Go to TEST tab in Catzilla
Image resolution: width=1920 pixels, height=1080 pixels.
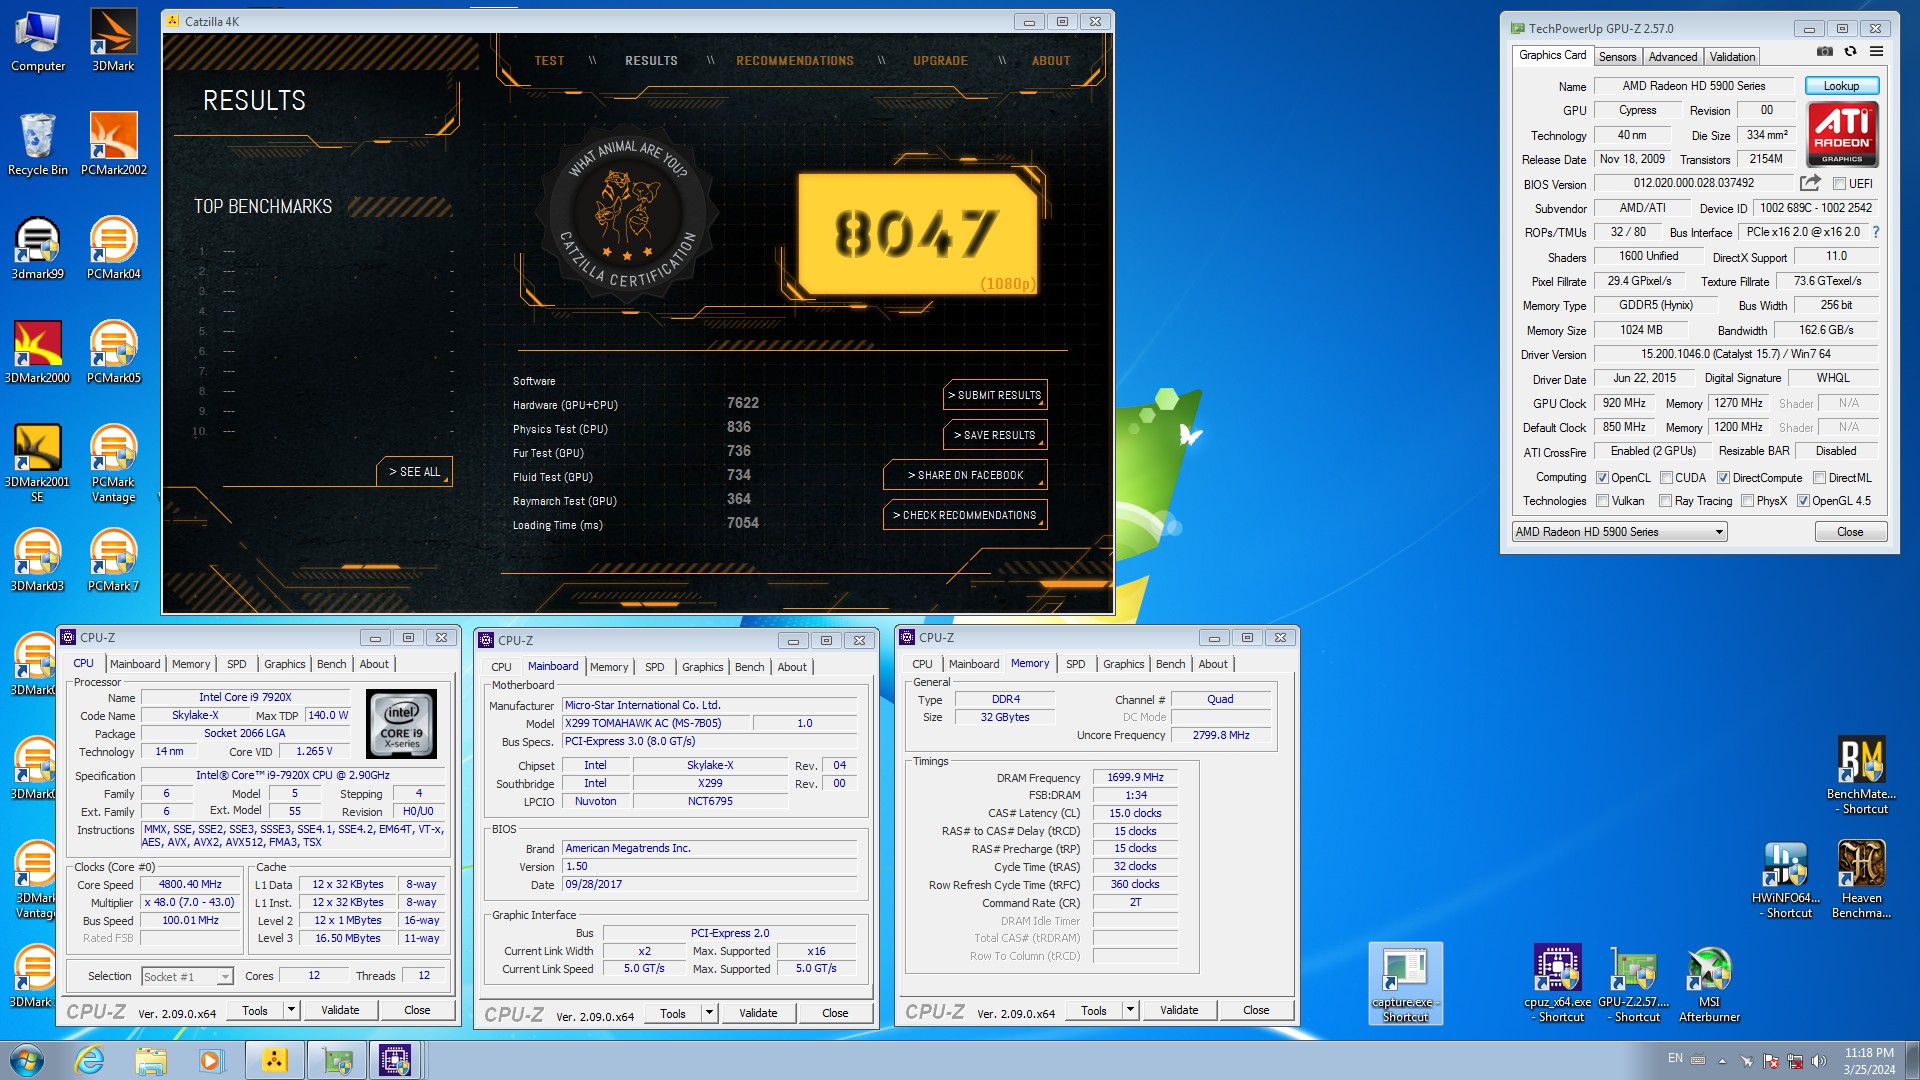[549, 61]
